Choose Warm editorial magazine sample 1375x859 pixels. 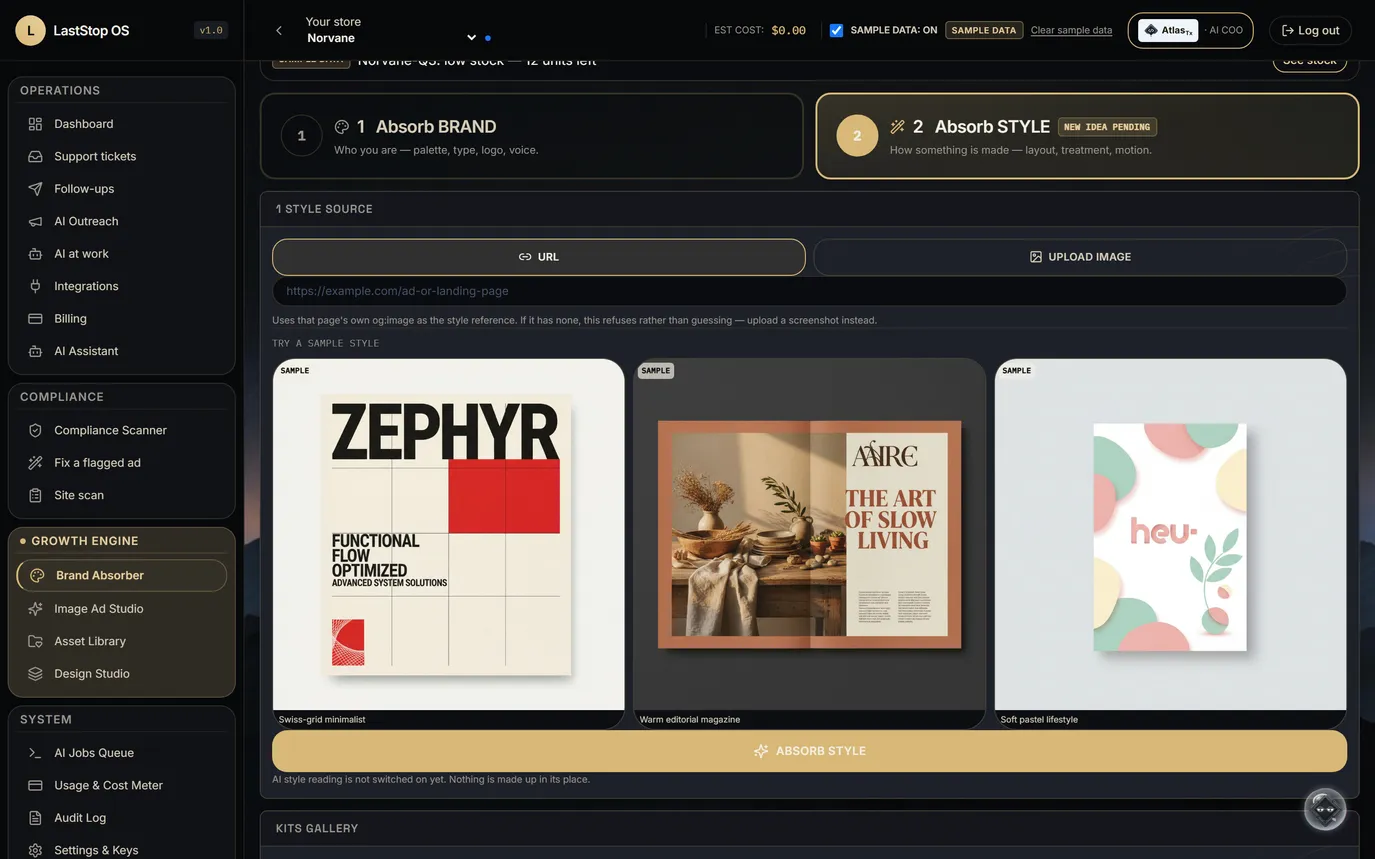[809, 544]
